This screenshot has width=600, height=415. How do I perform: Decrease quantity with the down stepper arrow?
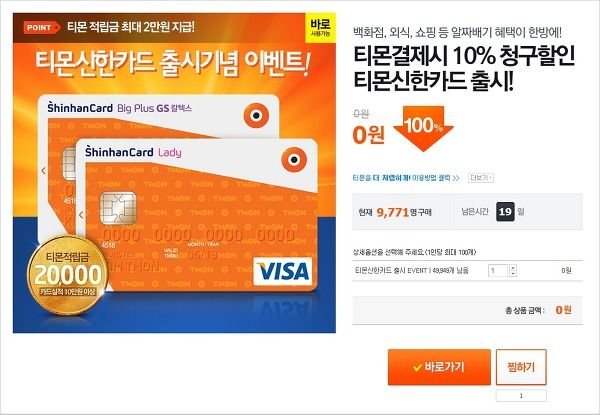click(513, 273)
